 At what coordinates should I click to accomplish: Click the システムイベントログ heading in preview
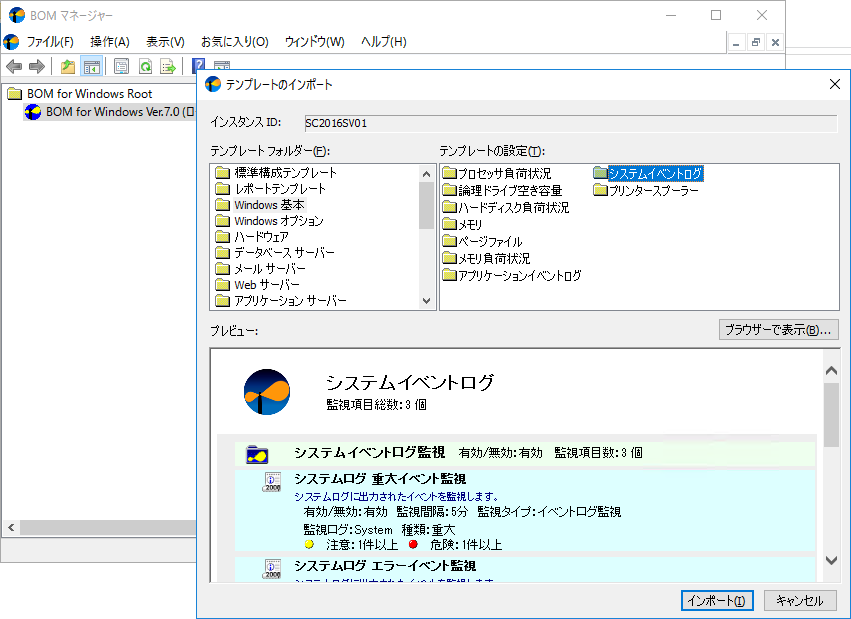click(x=410, y=382)
